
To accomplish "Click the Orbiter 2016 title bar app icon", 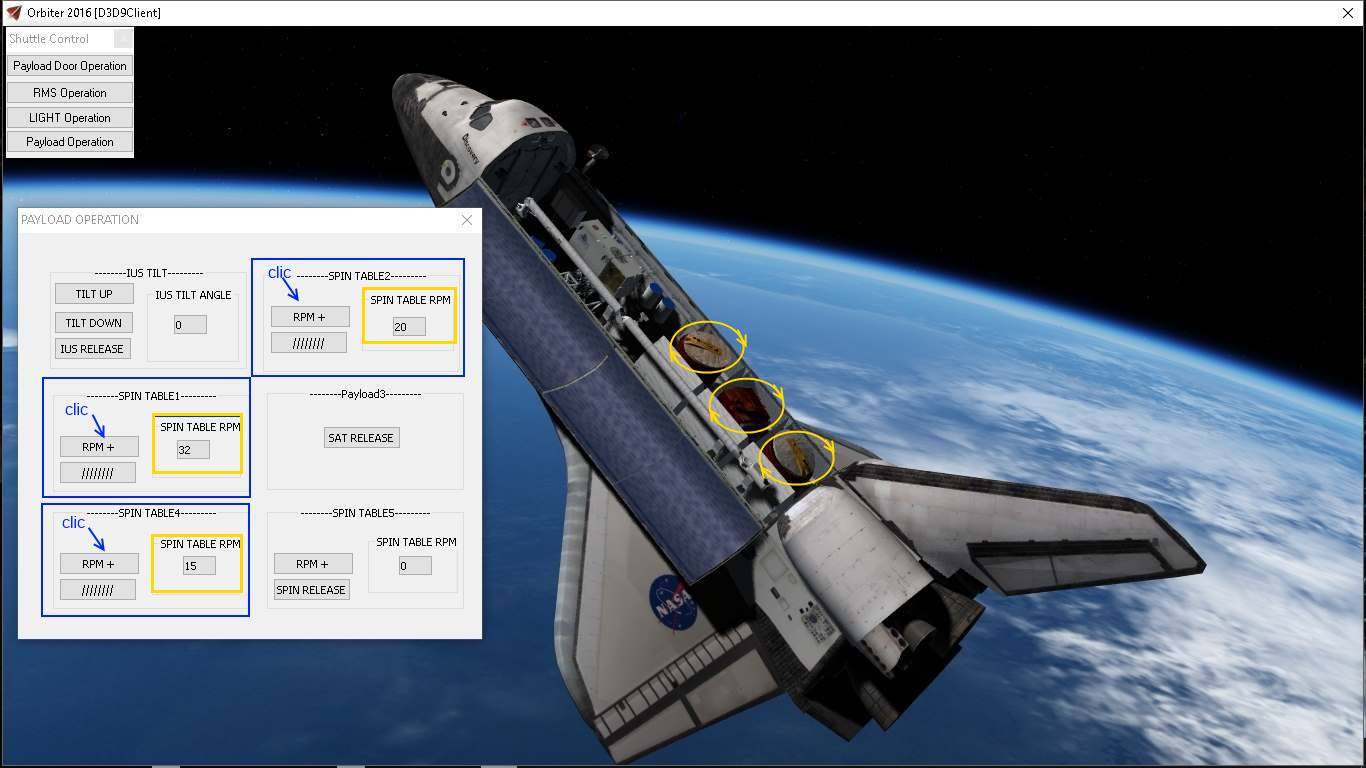I will [14, 13].
